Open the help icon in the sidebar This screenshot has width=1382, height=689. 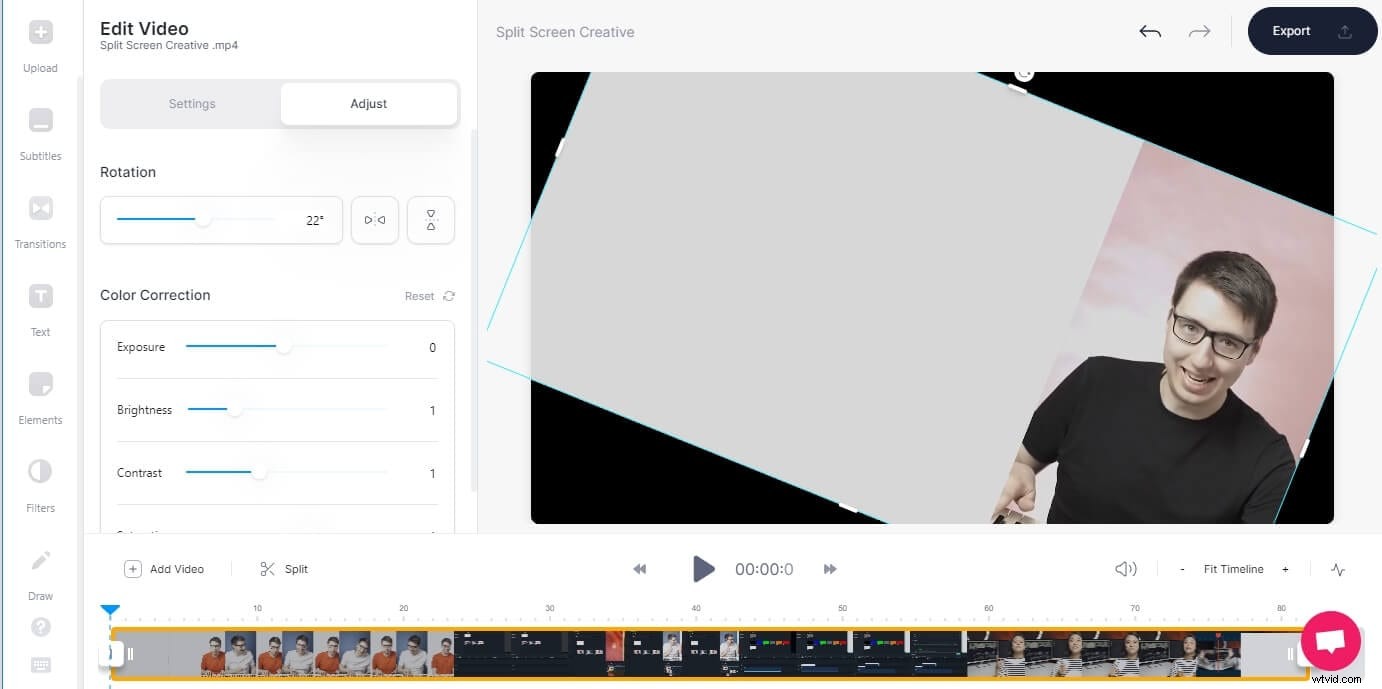pyautogui.click(x=40, y=628)
